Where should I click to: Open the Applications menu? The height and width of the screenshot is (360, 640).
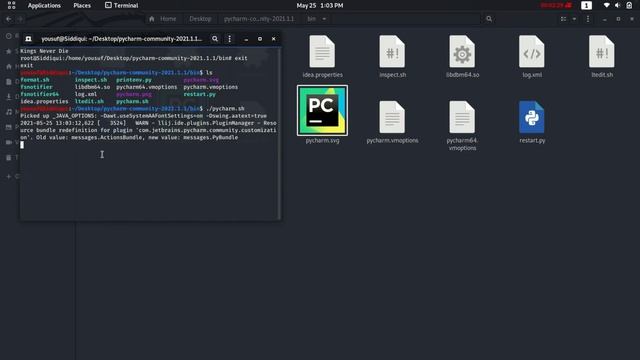[x=44, y=5]
